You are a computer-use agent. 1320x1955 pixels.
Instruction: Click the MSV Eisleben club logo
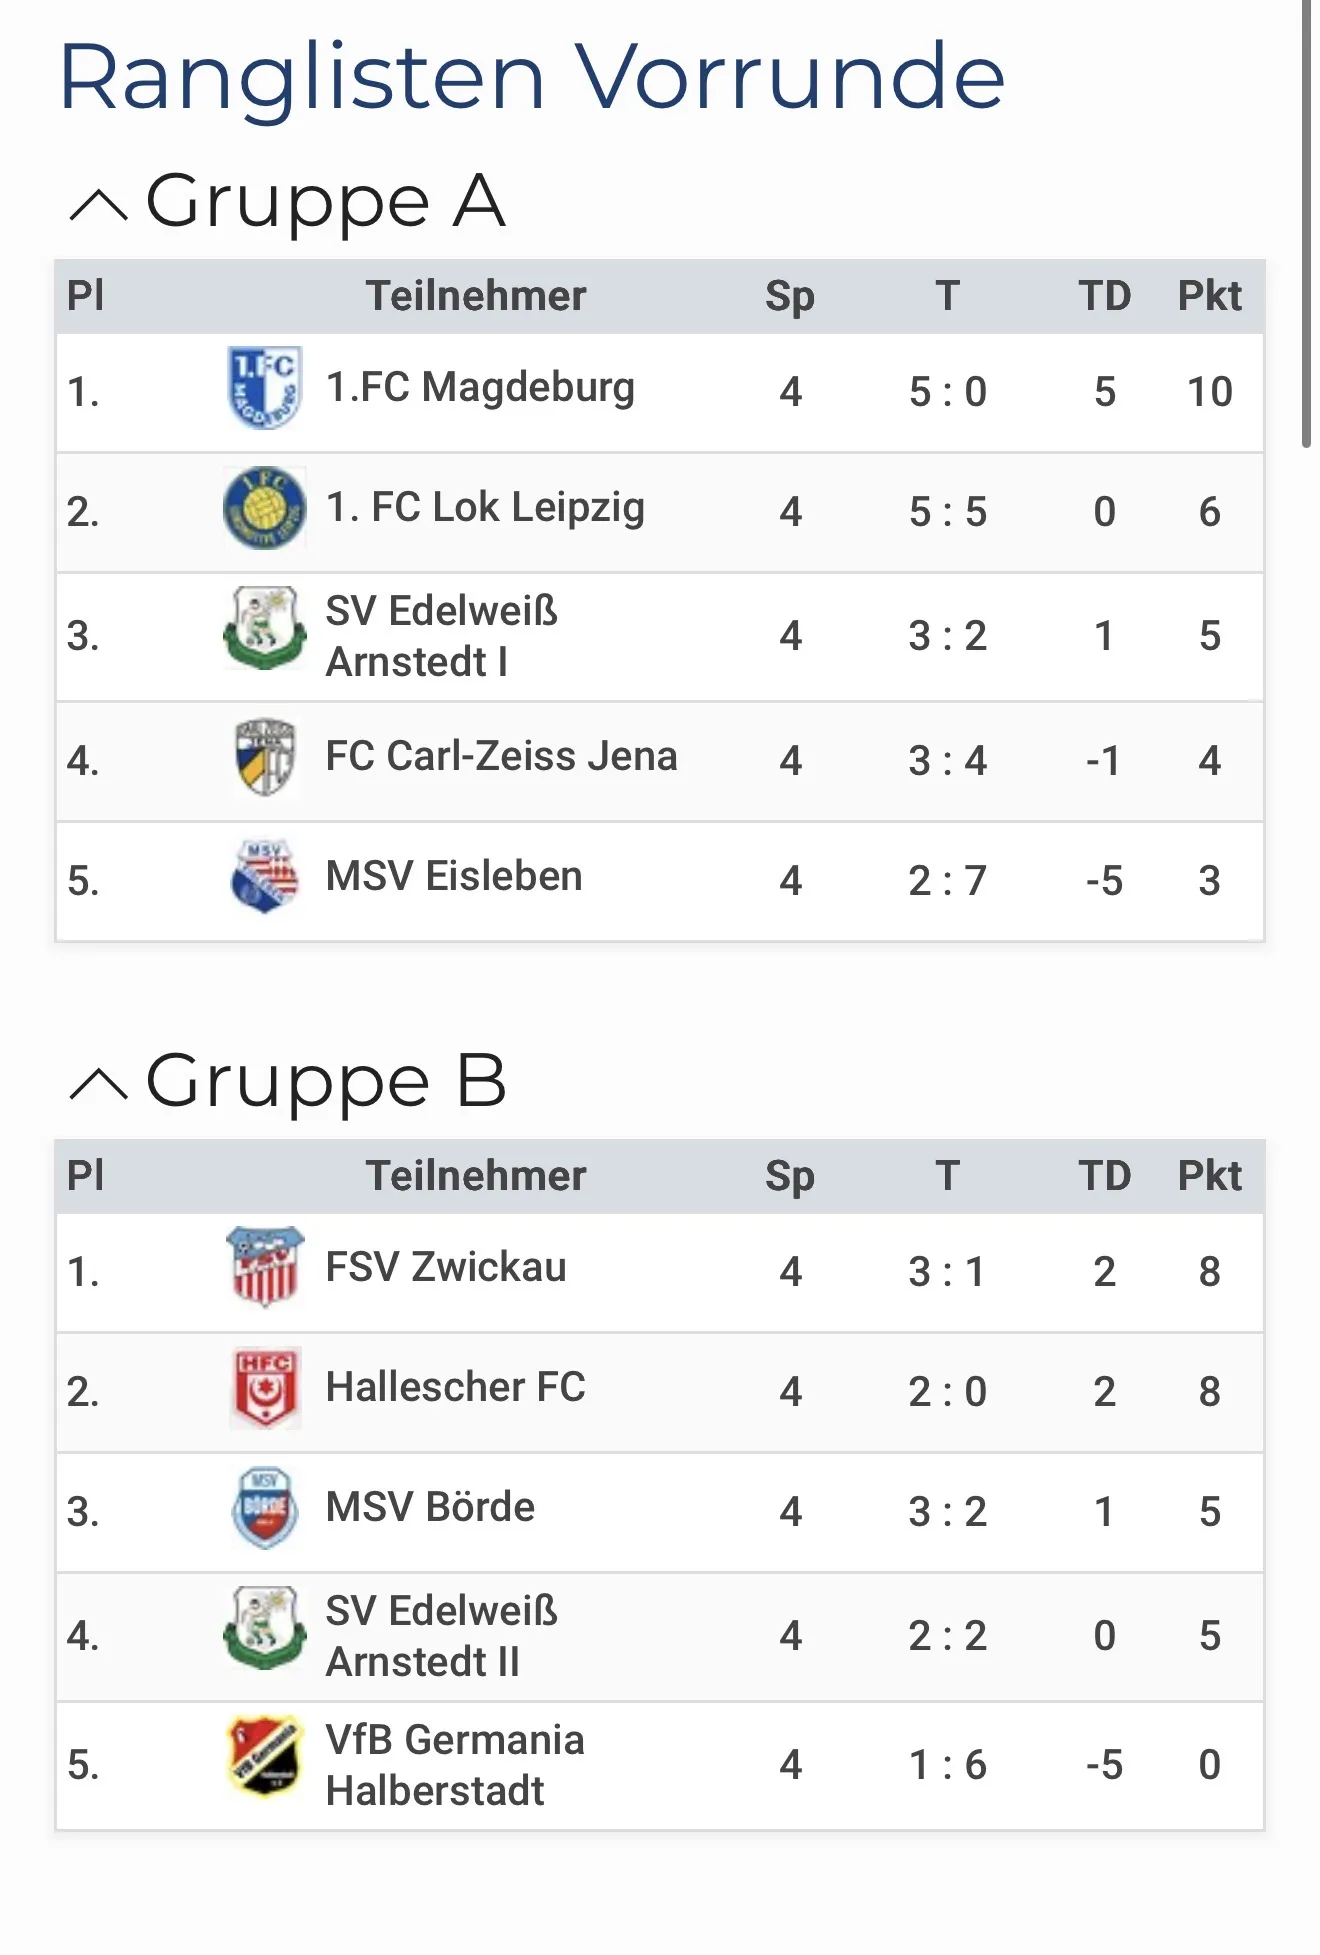click(264, 877)
